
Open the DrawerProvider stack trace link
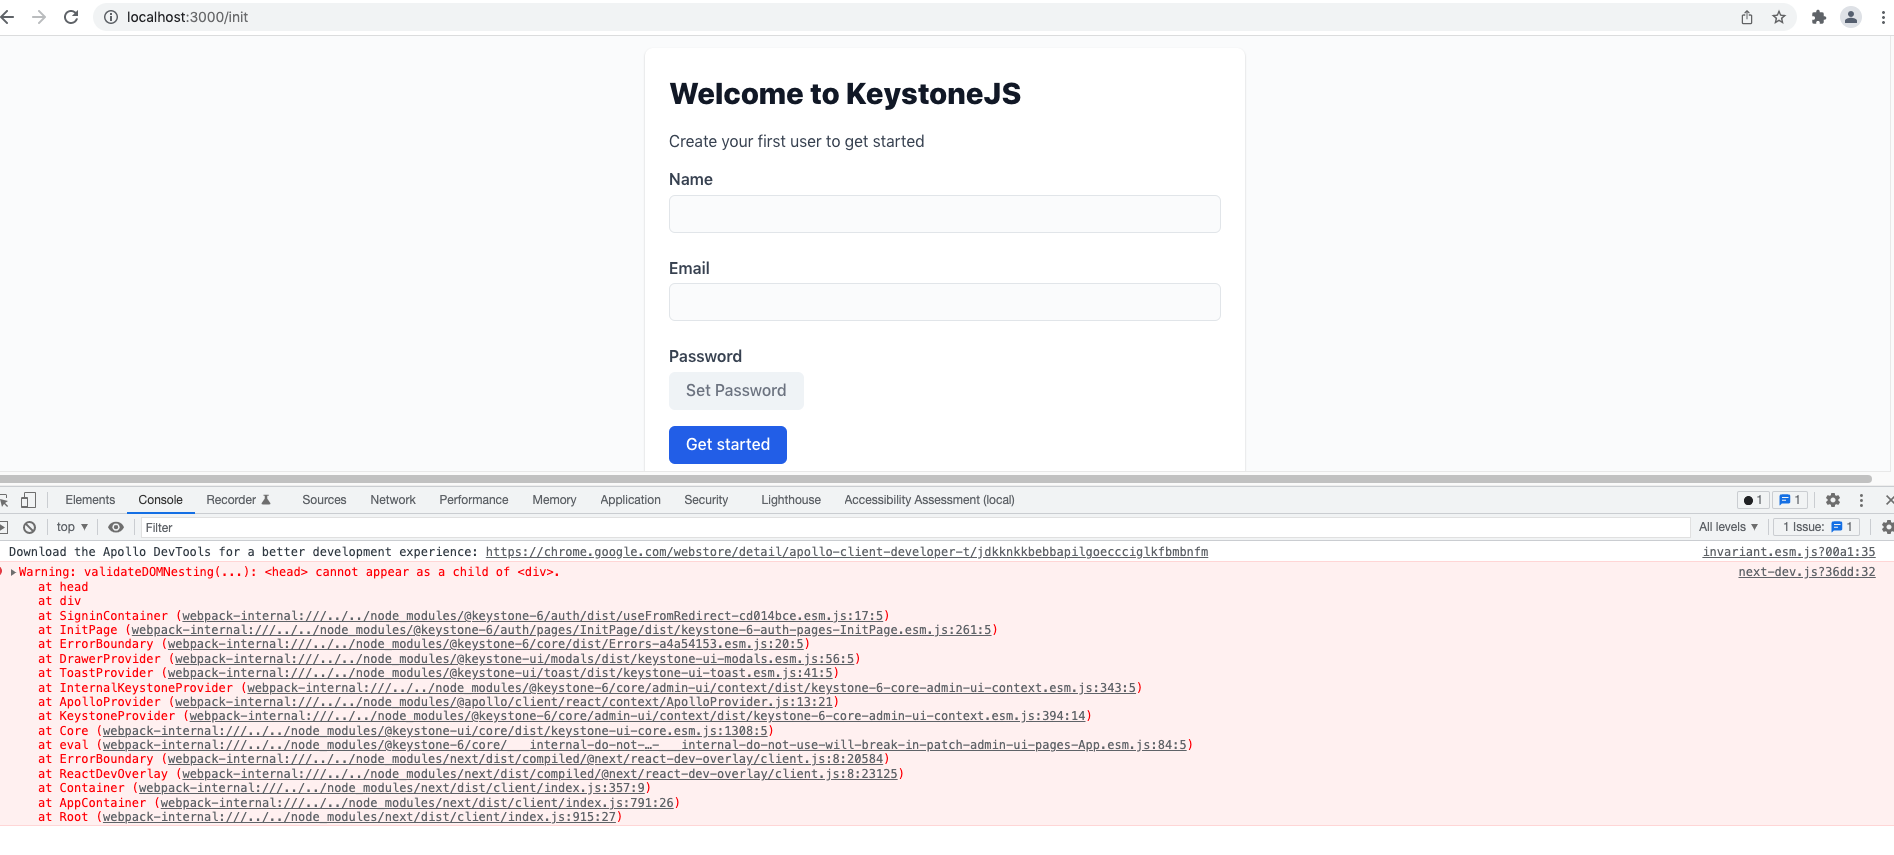tap(515, 659)
